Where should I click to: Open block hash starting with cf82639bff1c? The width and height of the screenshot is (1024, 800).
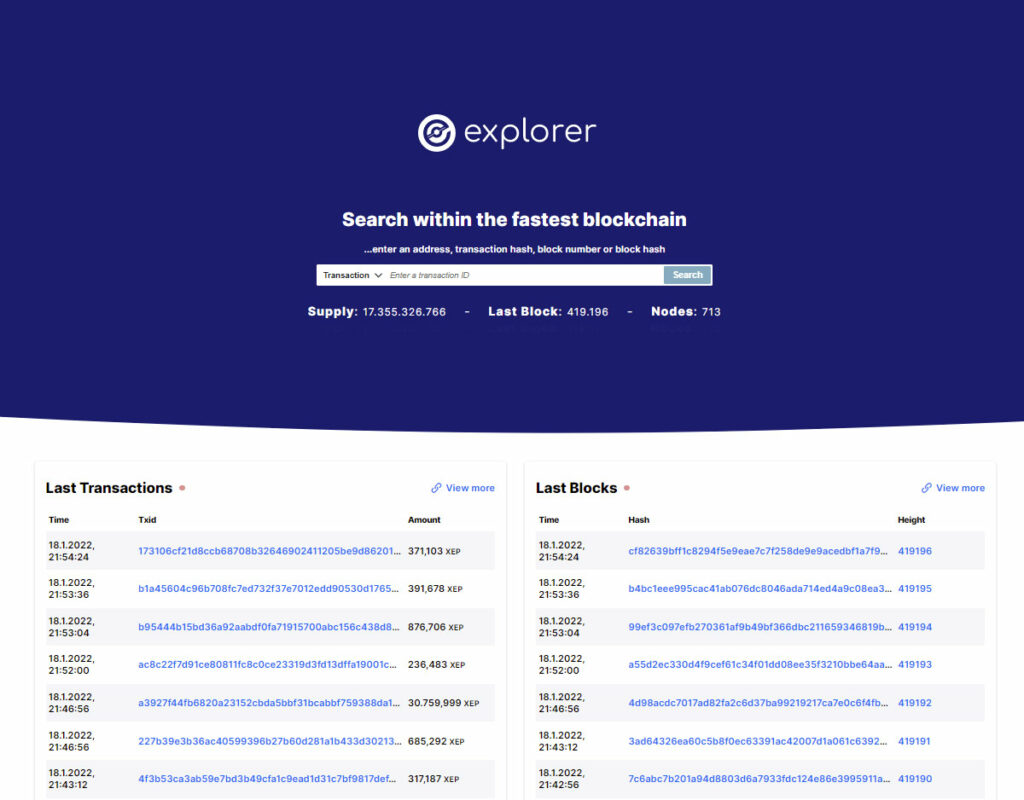tap(759, 551)
